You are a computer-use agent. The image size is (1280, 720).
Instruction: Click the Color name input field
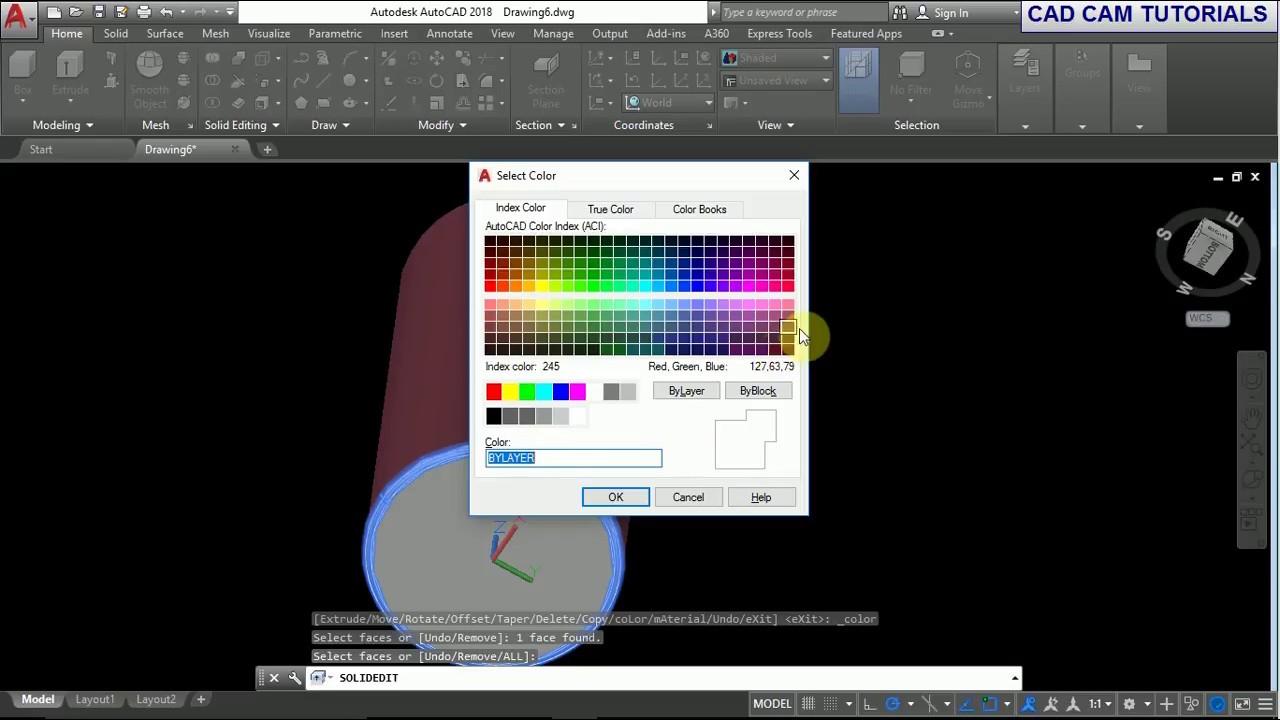click(x=574, y=458)
